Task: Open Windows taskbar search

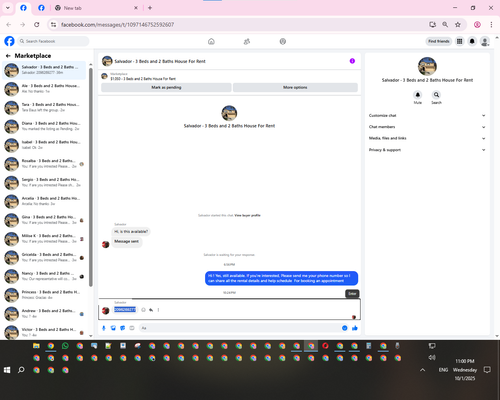Action: click(21, 370)
